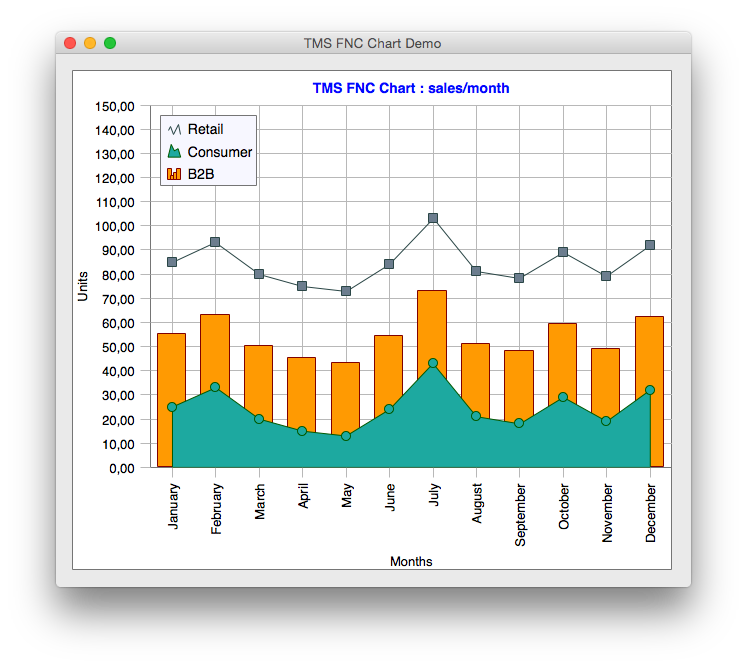Maximize window with the green button
Viewport: 747px width, 667px height.
pyautogui.click(x=110, y=43)
